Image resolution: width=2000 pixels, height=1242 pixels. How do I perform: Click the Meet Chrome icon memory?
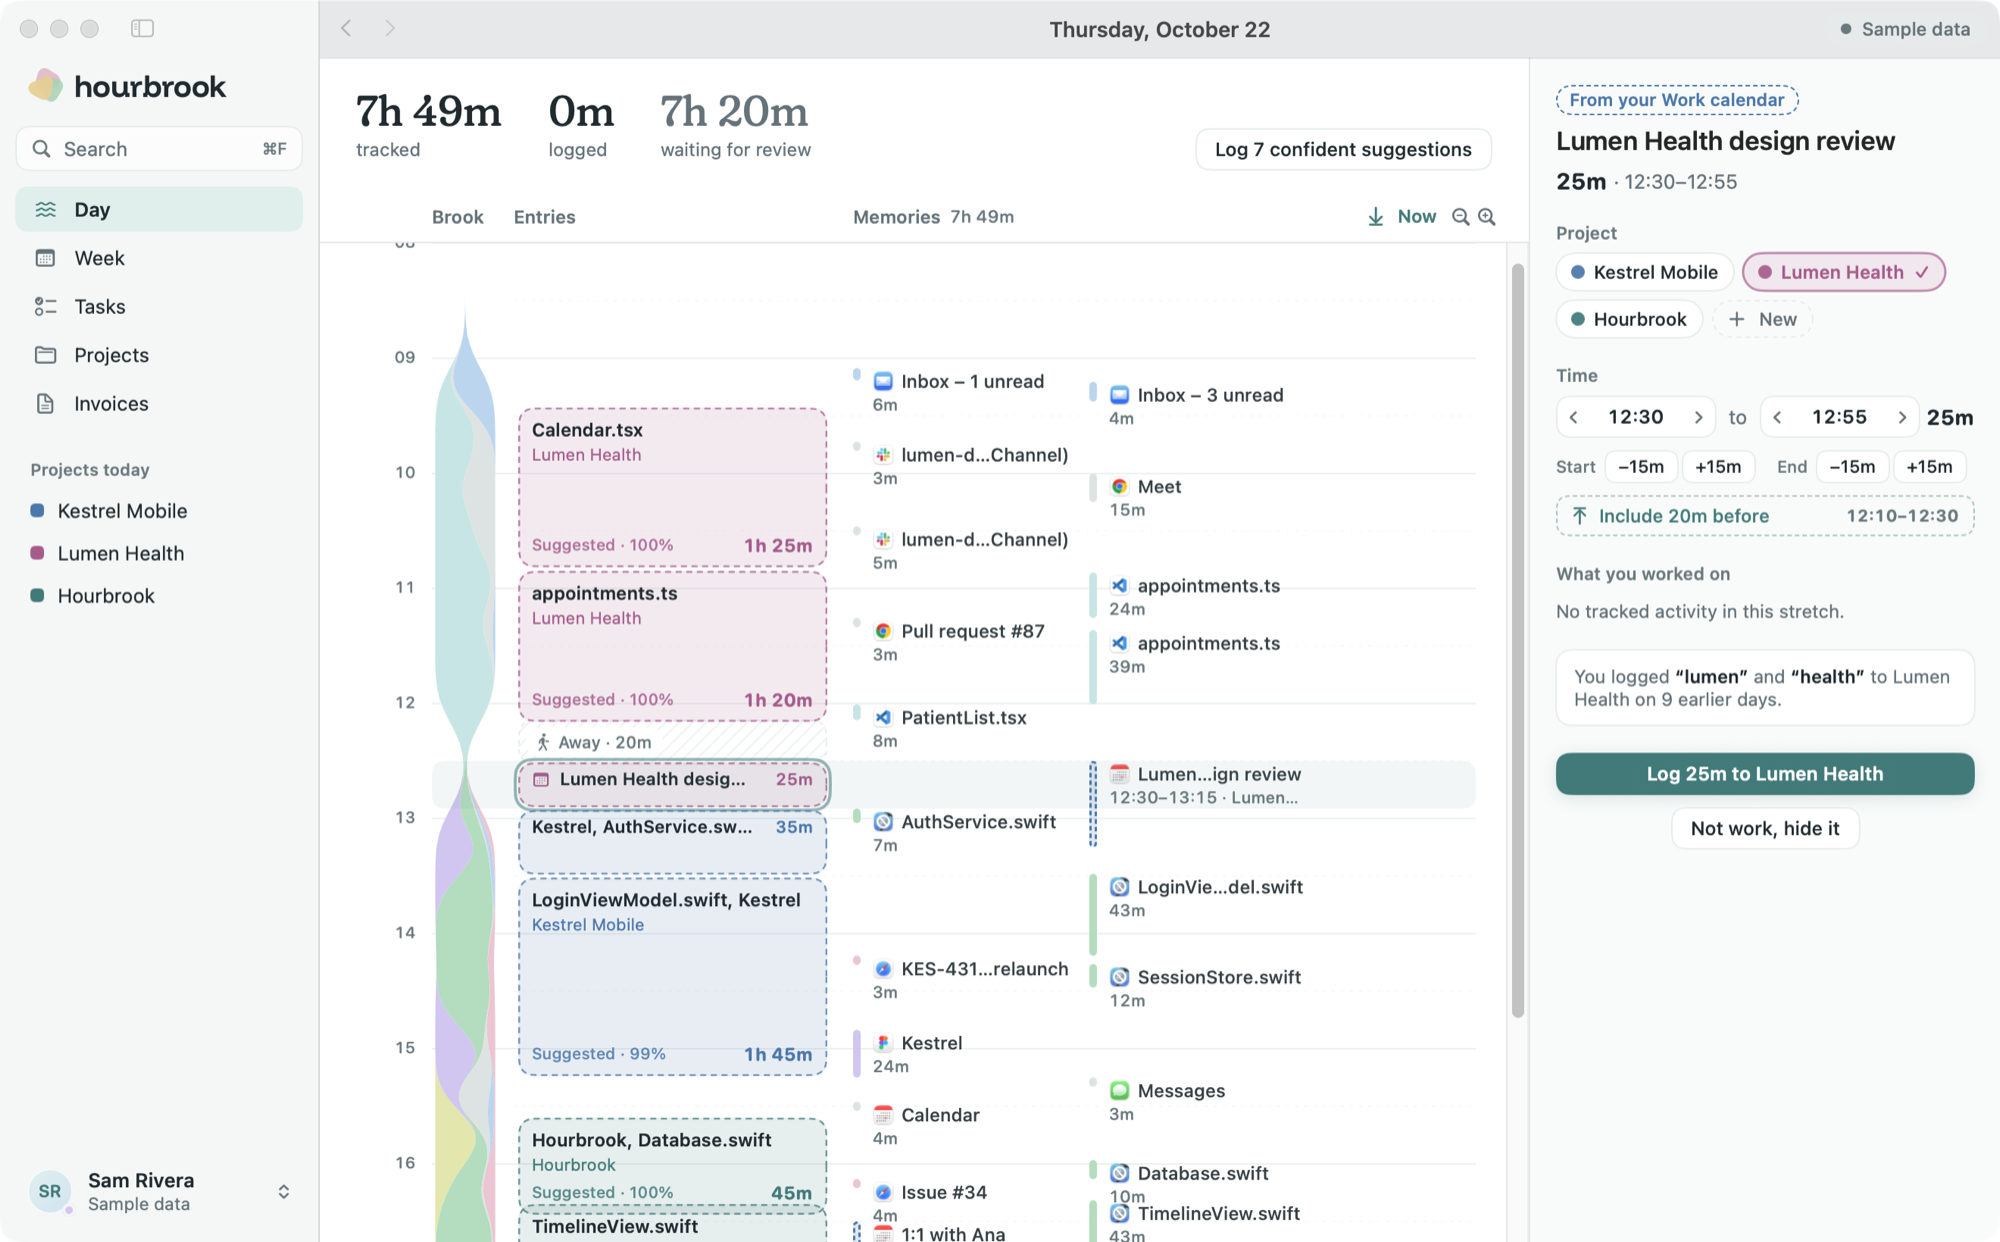1120,486
